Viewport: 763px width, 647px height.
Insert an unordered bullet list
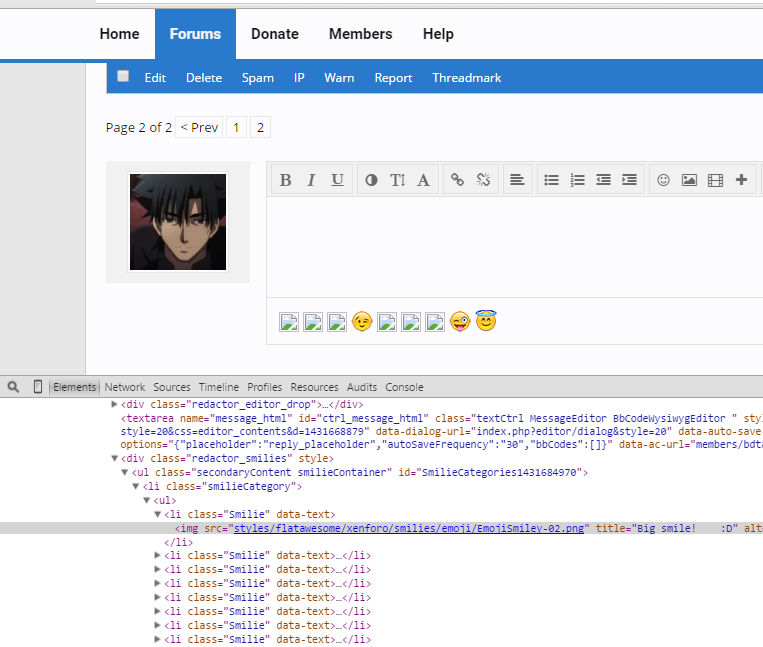[x=551, y=180]
